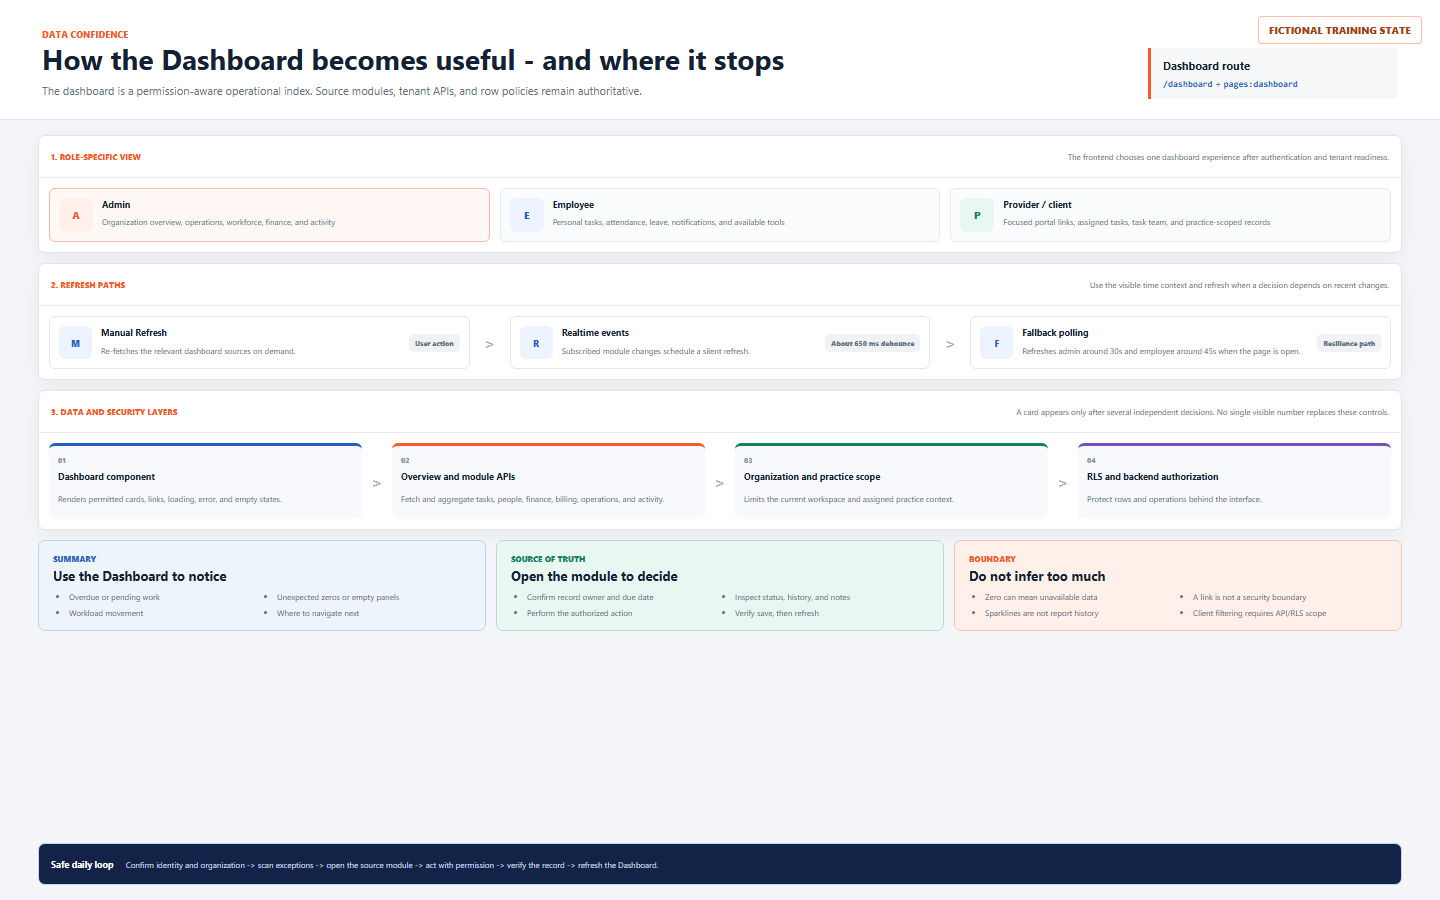Viewport: 1440px width, 900px height.
Task: Open the Fallback polling card
Action: 1180,343
